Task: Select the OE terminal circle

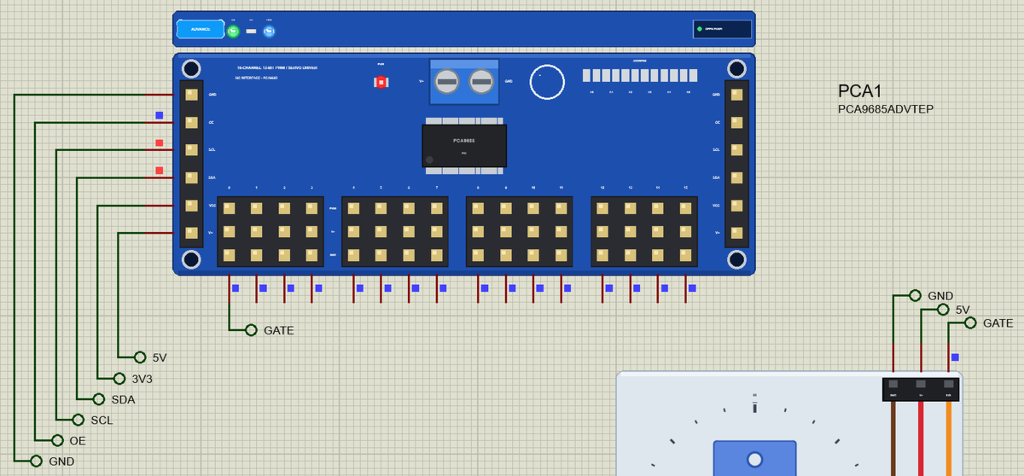Action: (x=57, y=440)
